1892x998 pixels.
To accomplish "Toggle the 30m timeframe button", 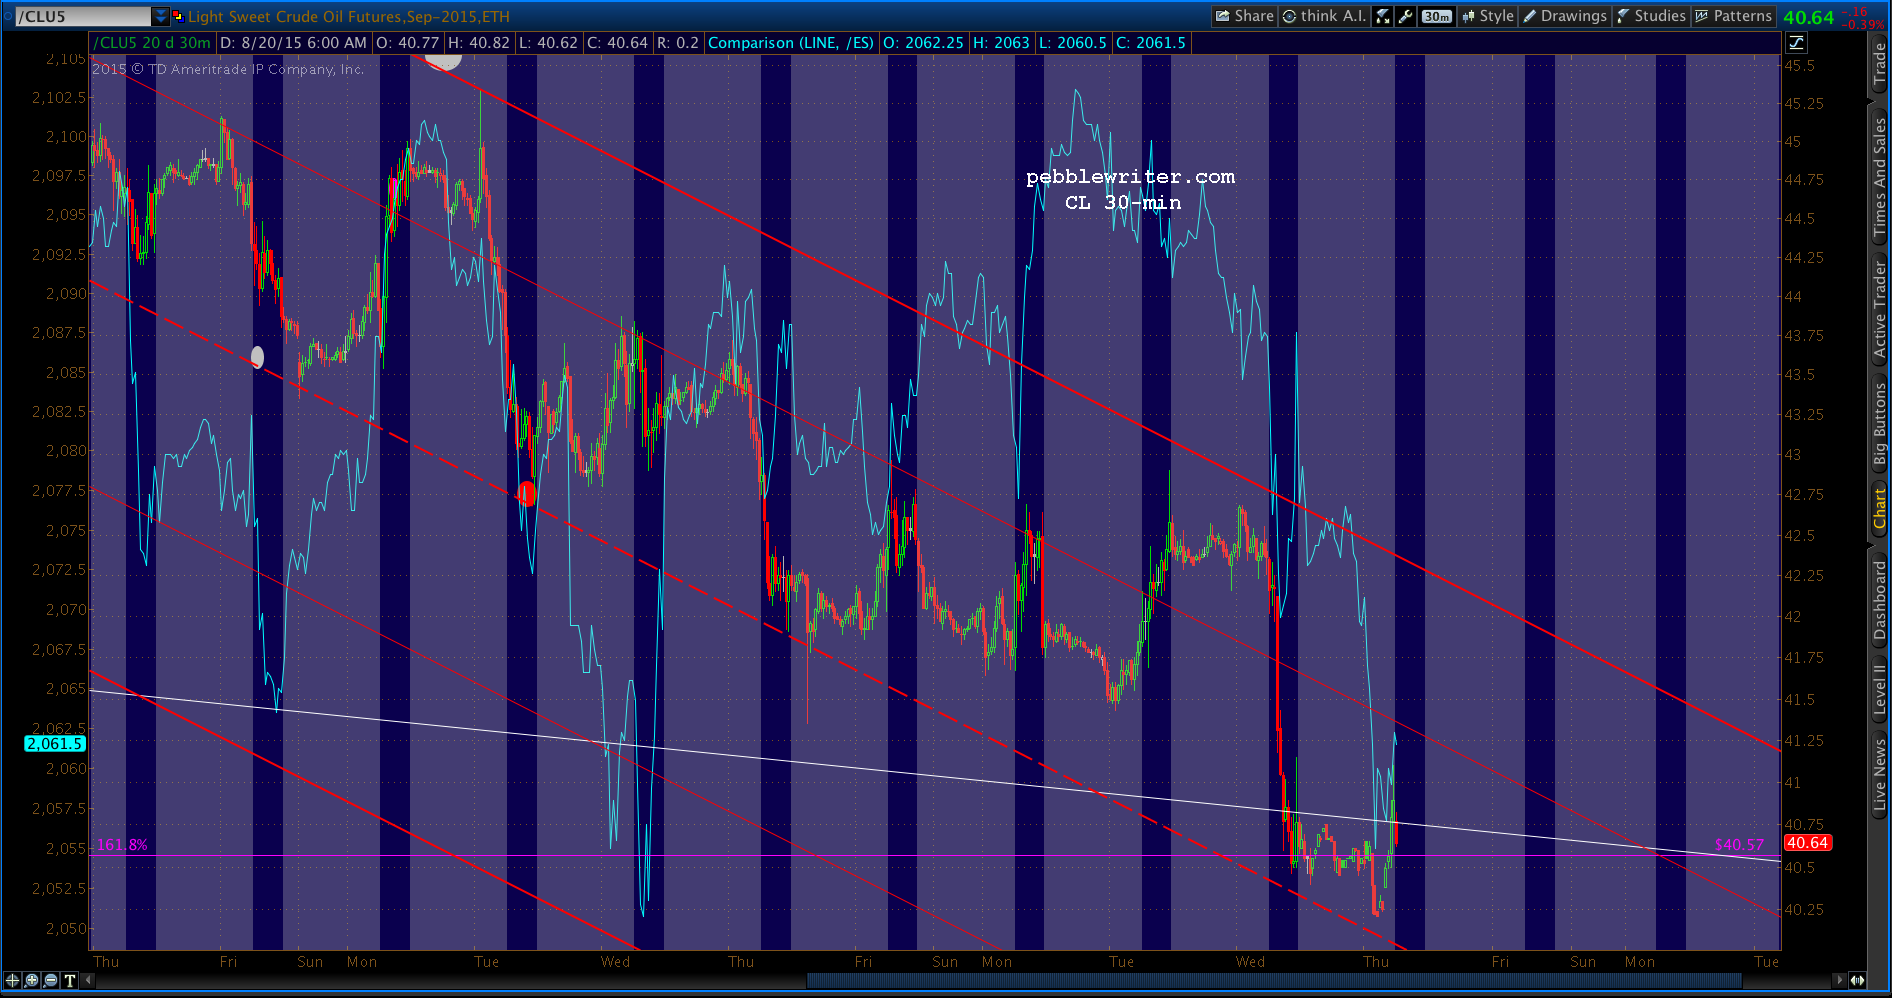I will tap(1437, 16).
